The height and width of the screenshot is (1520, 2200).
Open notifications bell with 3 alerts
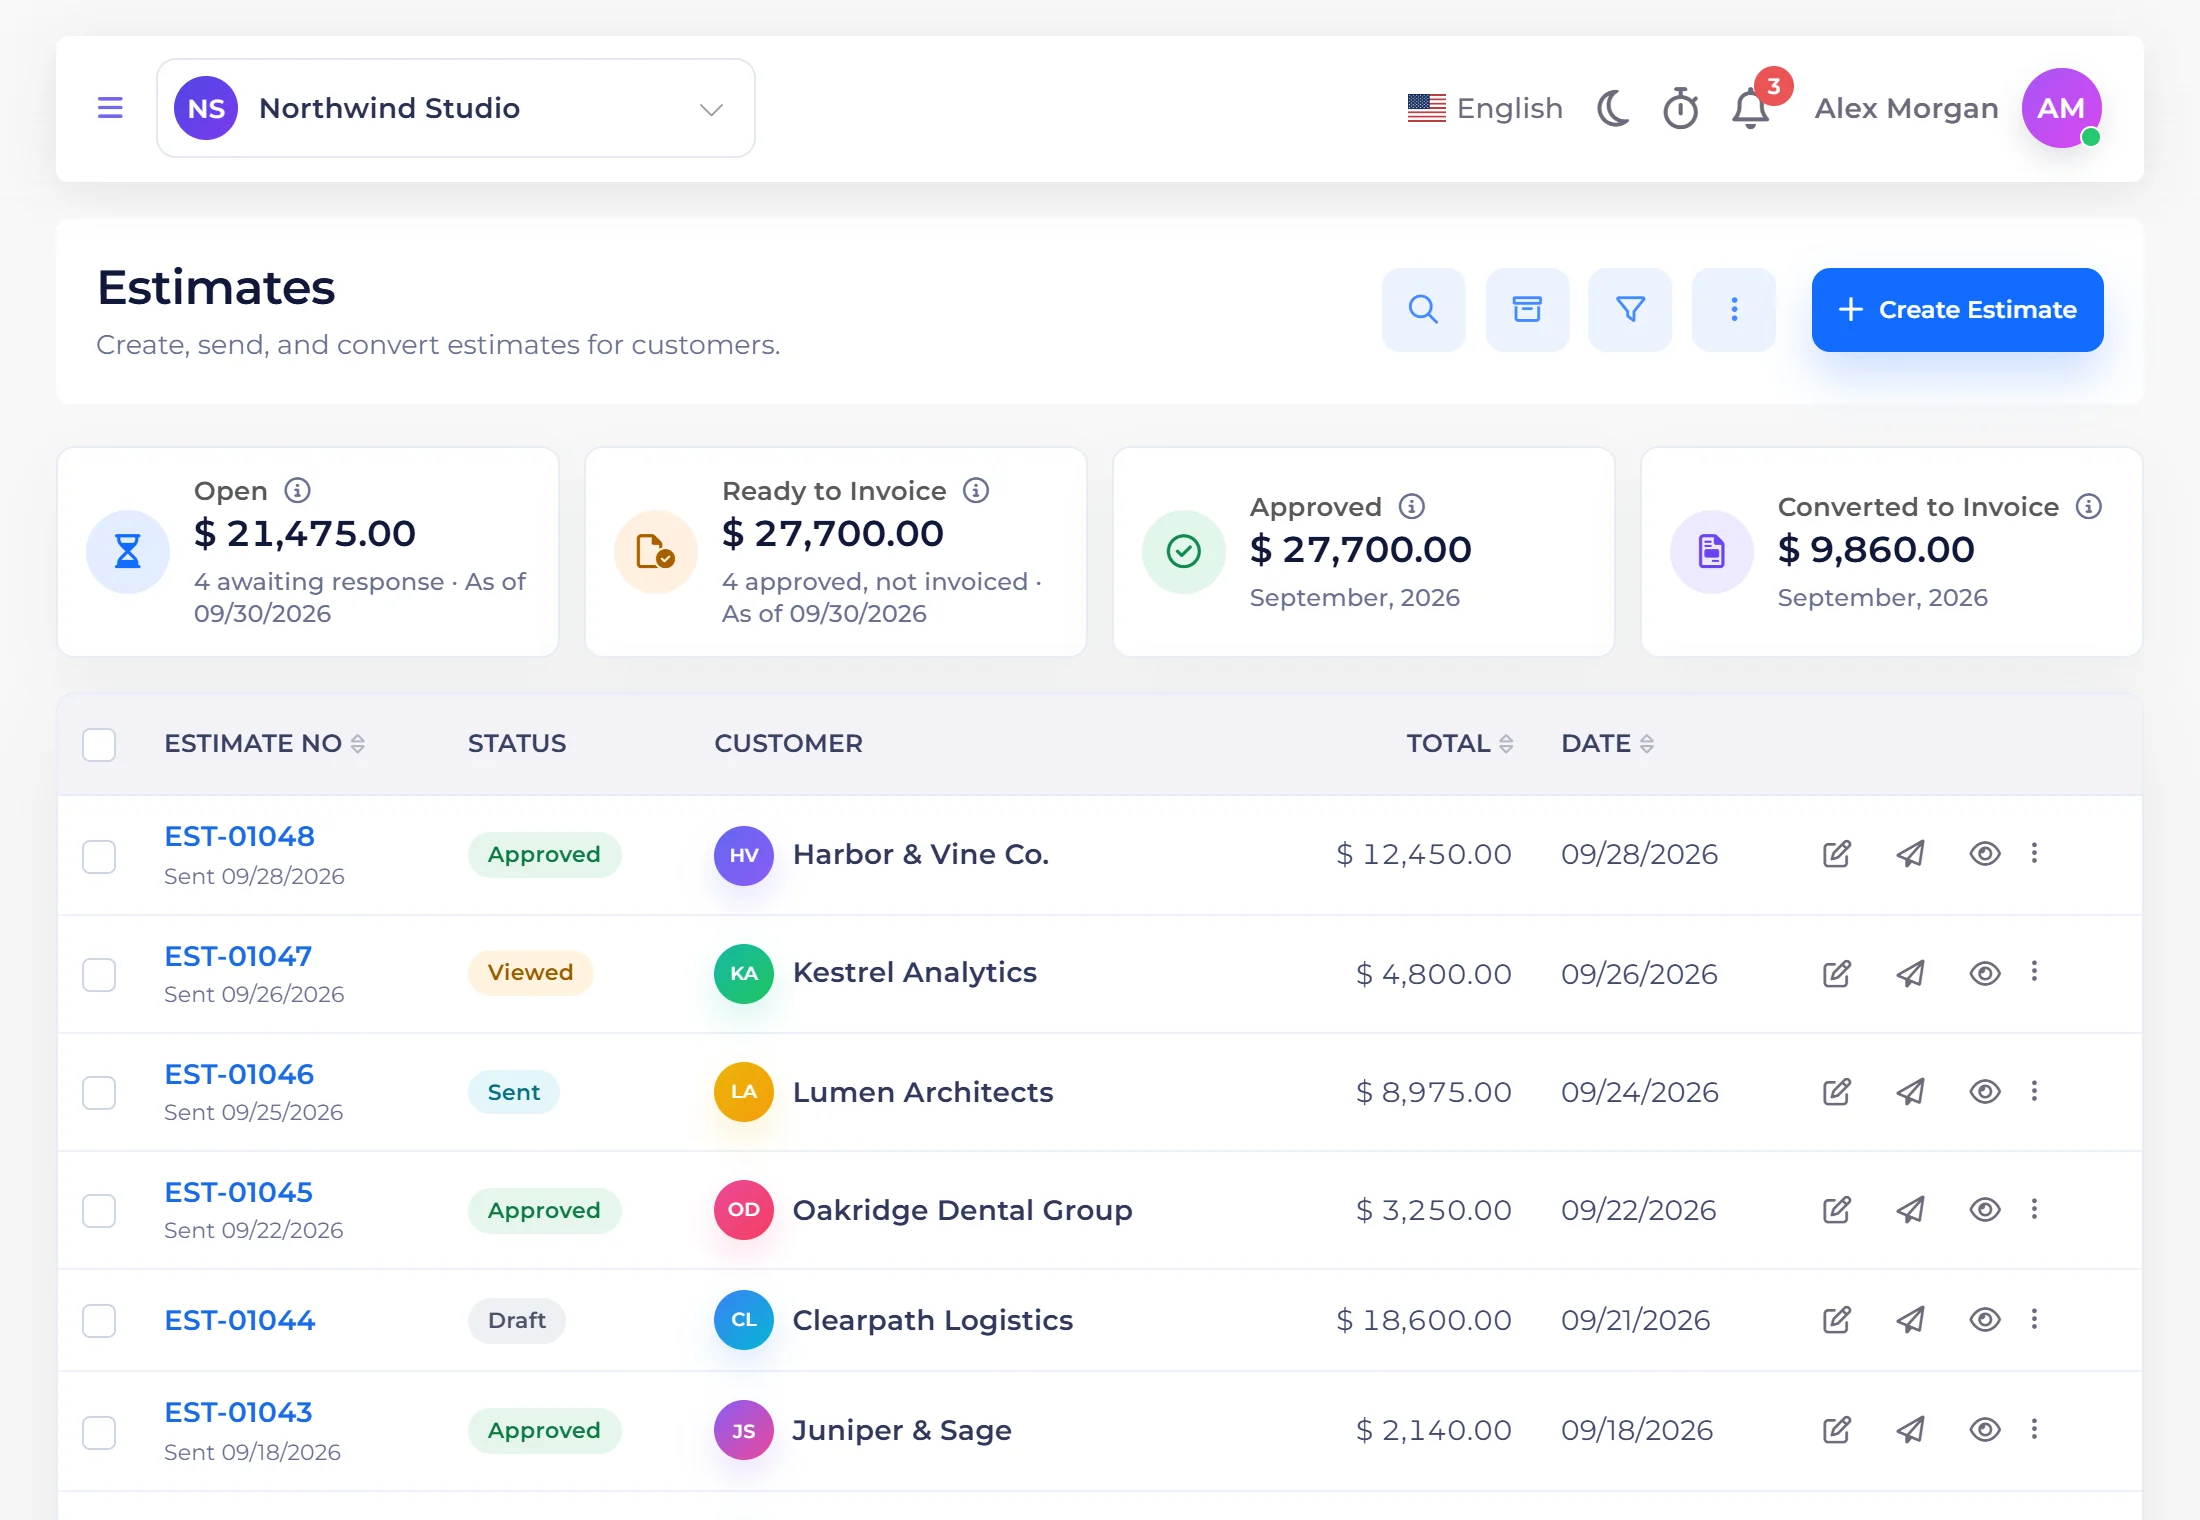pyautogui.click(x=1751, y=108)
